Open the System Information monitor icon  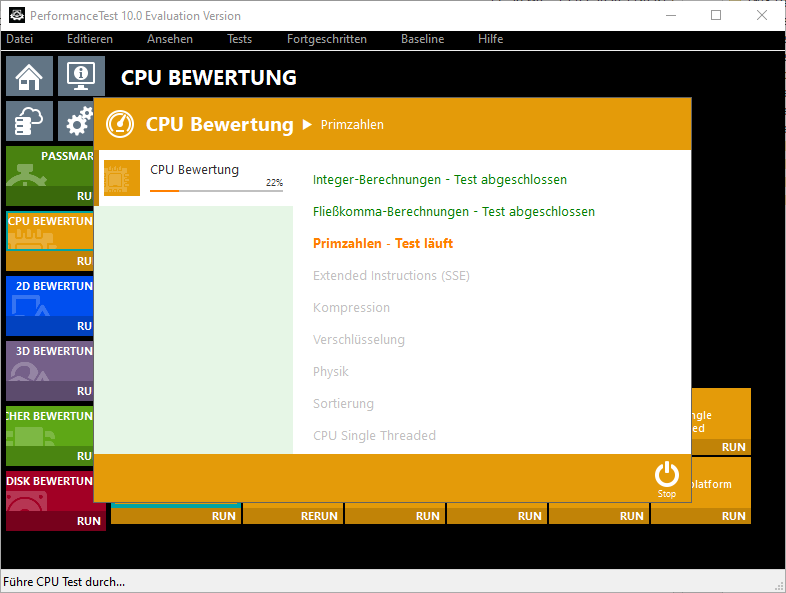[x=81, y=76]
